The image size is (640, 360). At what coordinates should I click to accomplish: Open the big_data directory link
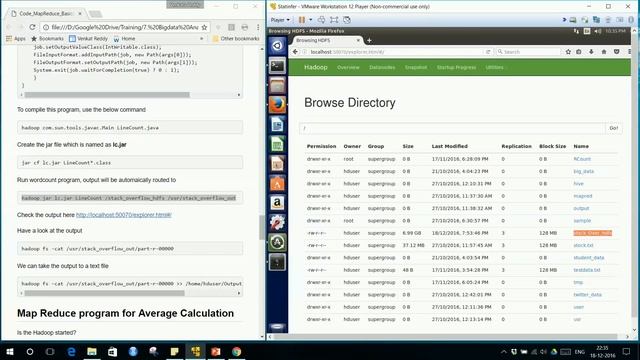pos(584,171)
